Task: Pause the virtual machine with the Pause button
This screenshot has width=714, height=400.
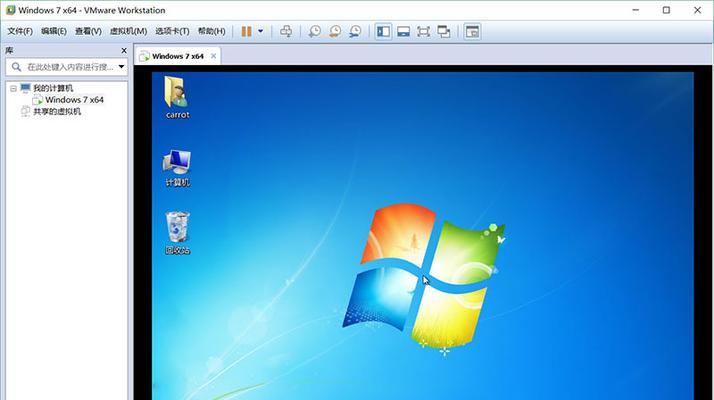Action: pyautogui.click(x=246, y=31)
